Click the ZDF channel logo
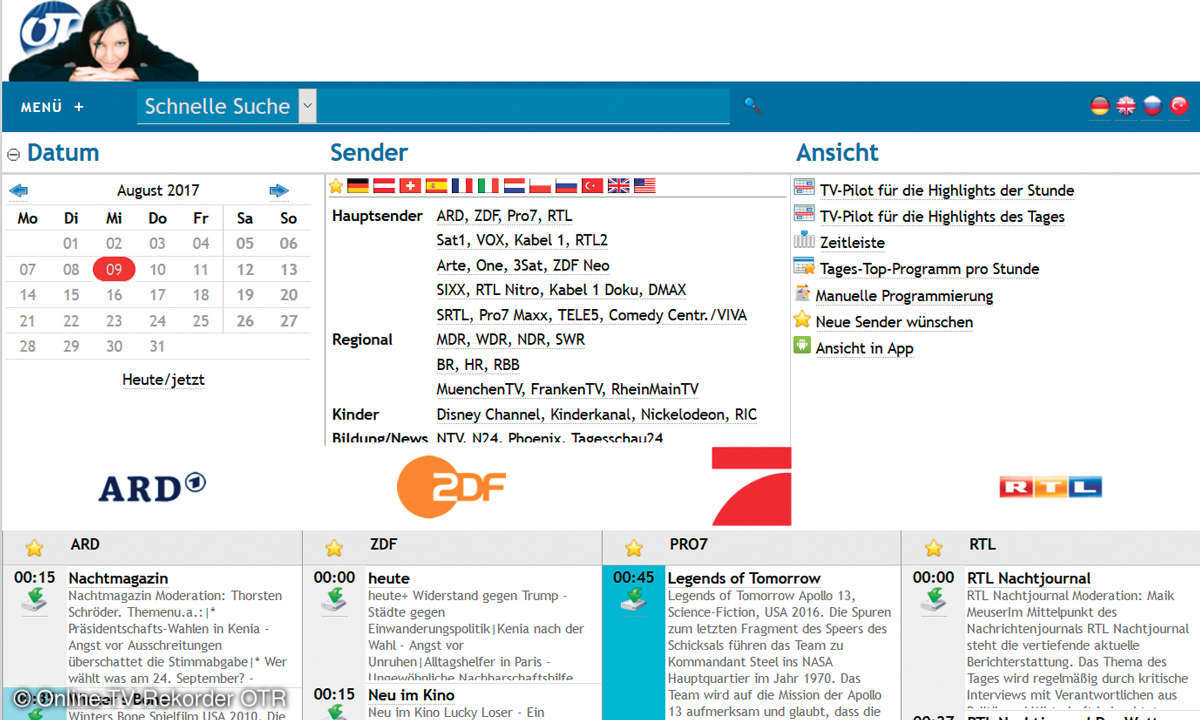The width and height of the screenshot is (1200, 720). pyautogui.click(x=451, y=487)
